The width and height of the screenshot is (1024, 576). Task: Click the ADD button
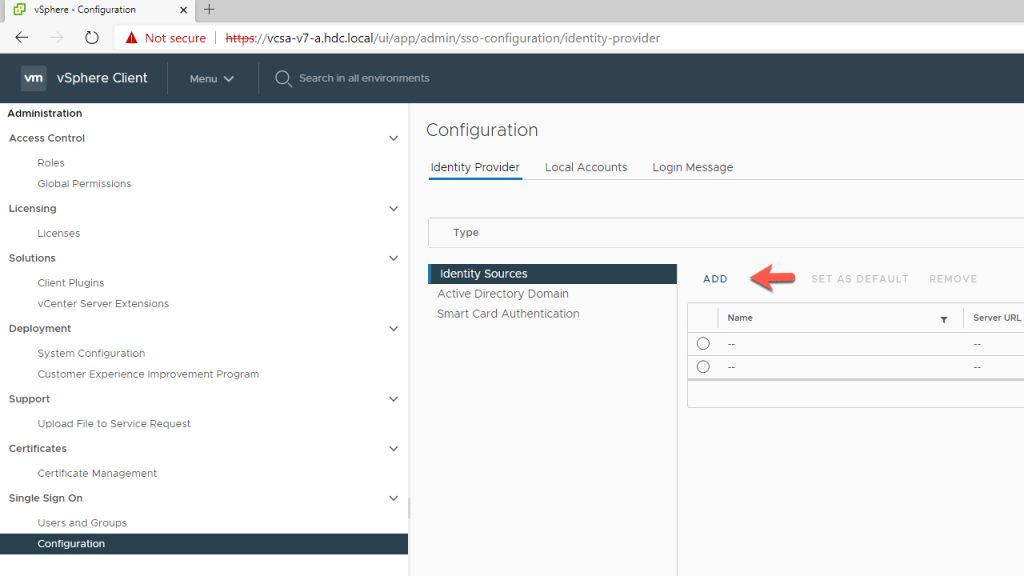coord(715,279)
